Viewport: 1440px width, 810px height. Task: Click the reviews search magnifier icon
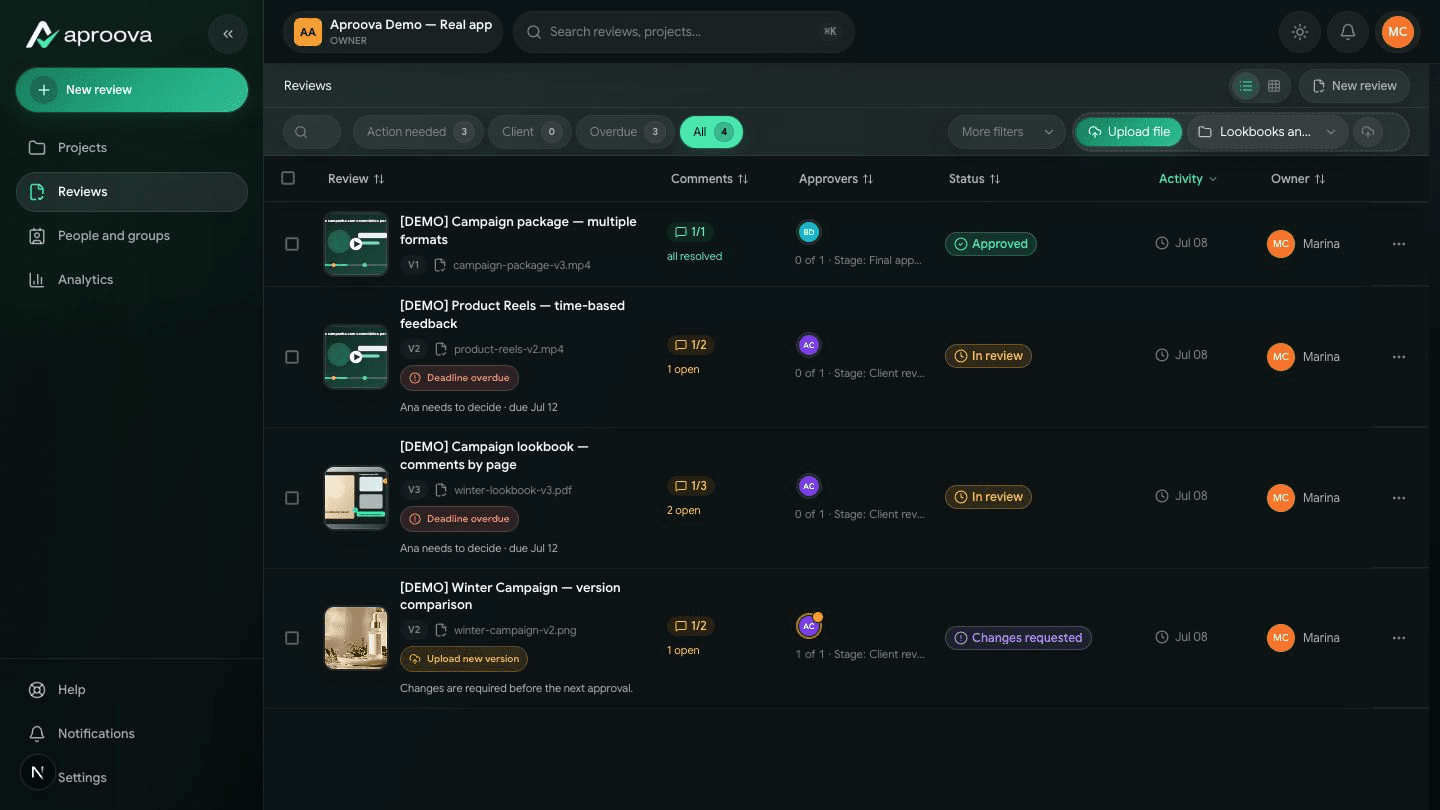[301, 132]
